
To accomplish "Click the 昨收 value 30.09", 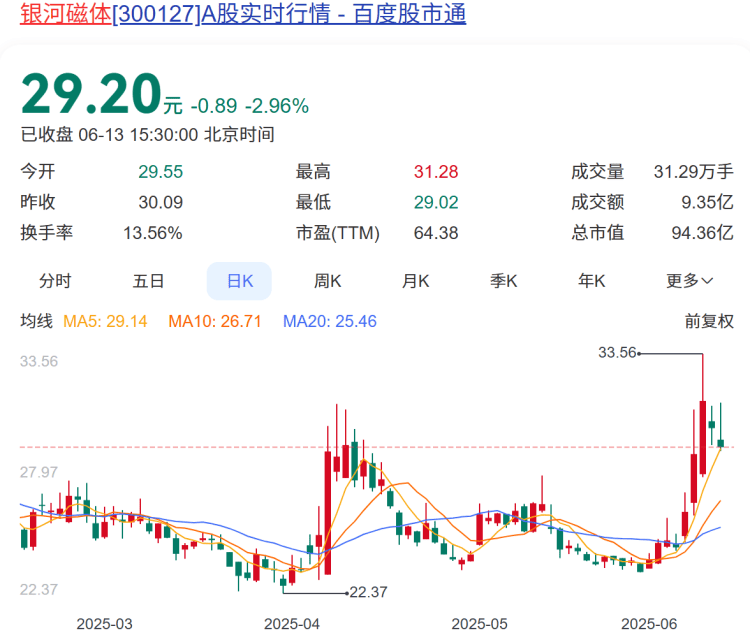I will 161,202.
